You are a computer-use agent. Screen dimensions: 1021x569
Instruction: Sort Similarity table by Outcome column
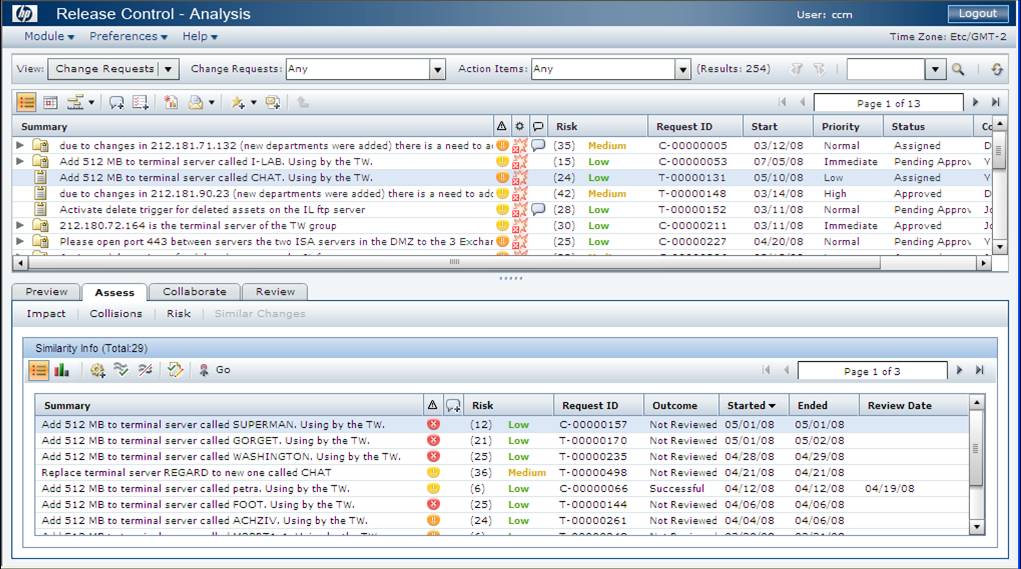pyautogui.click(x=681, y=406)
